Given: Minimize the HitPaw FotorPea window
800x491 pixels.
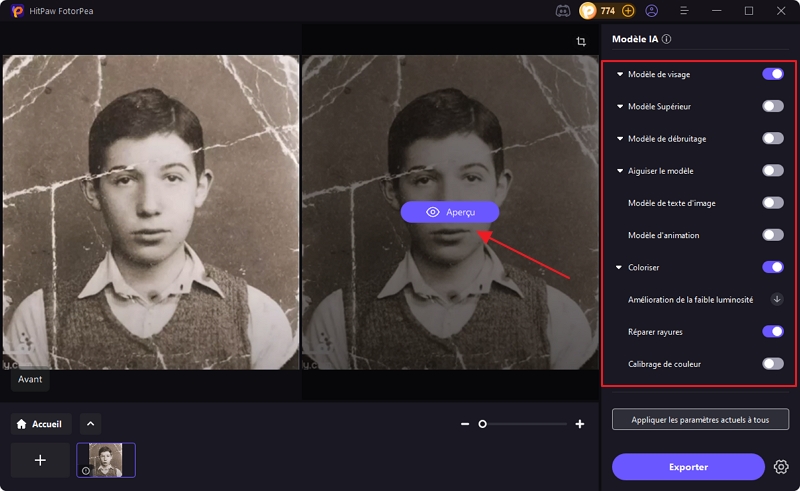Looking at the screenshot, I should pyautogui.click(x=716, y=11).
